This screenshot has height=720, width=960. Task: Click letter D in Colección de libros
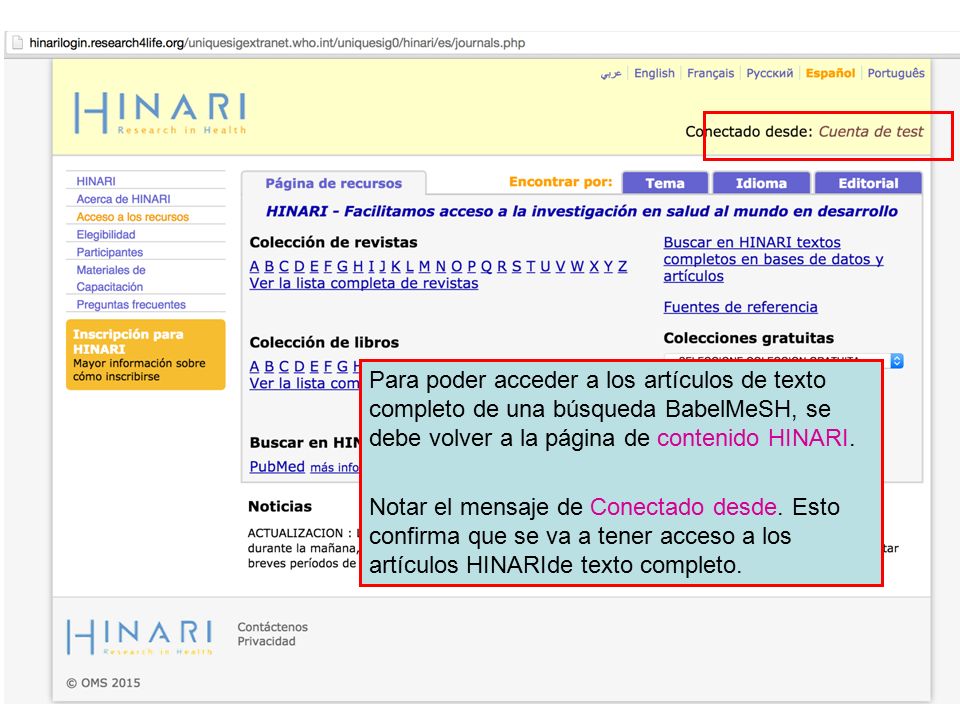coord(299,367)
